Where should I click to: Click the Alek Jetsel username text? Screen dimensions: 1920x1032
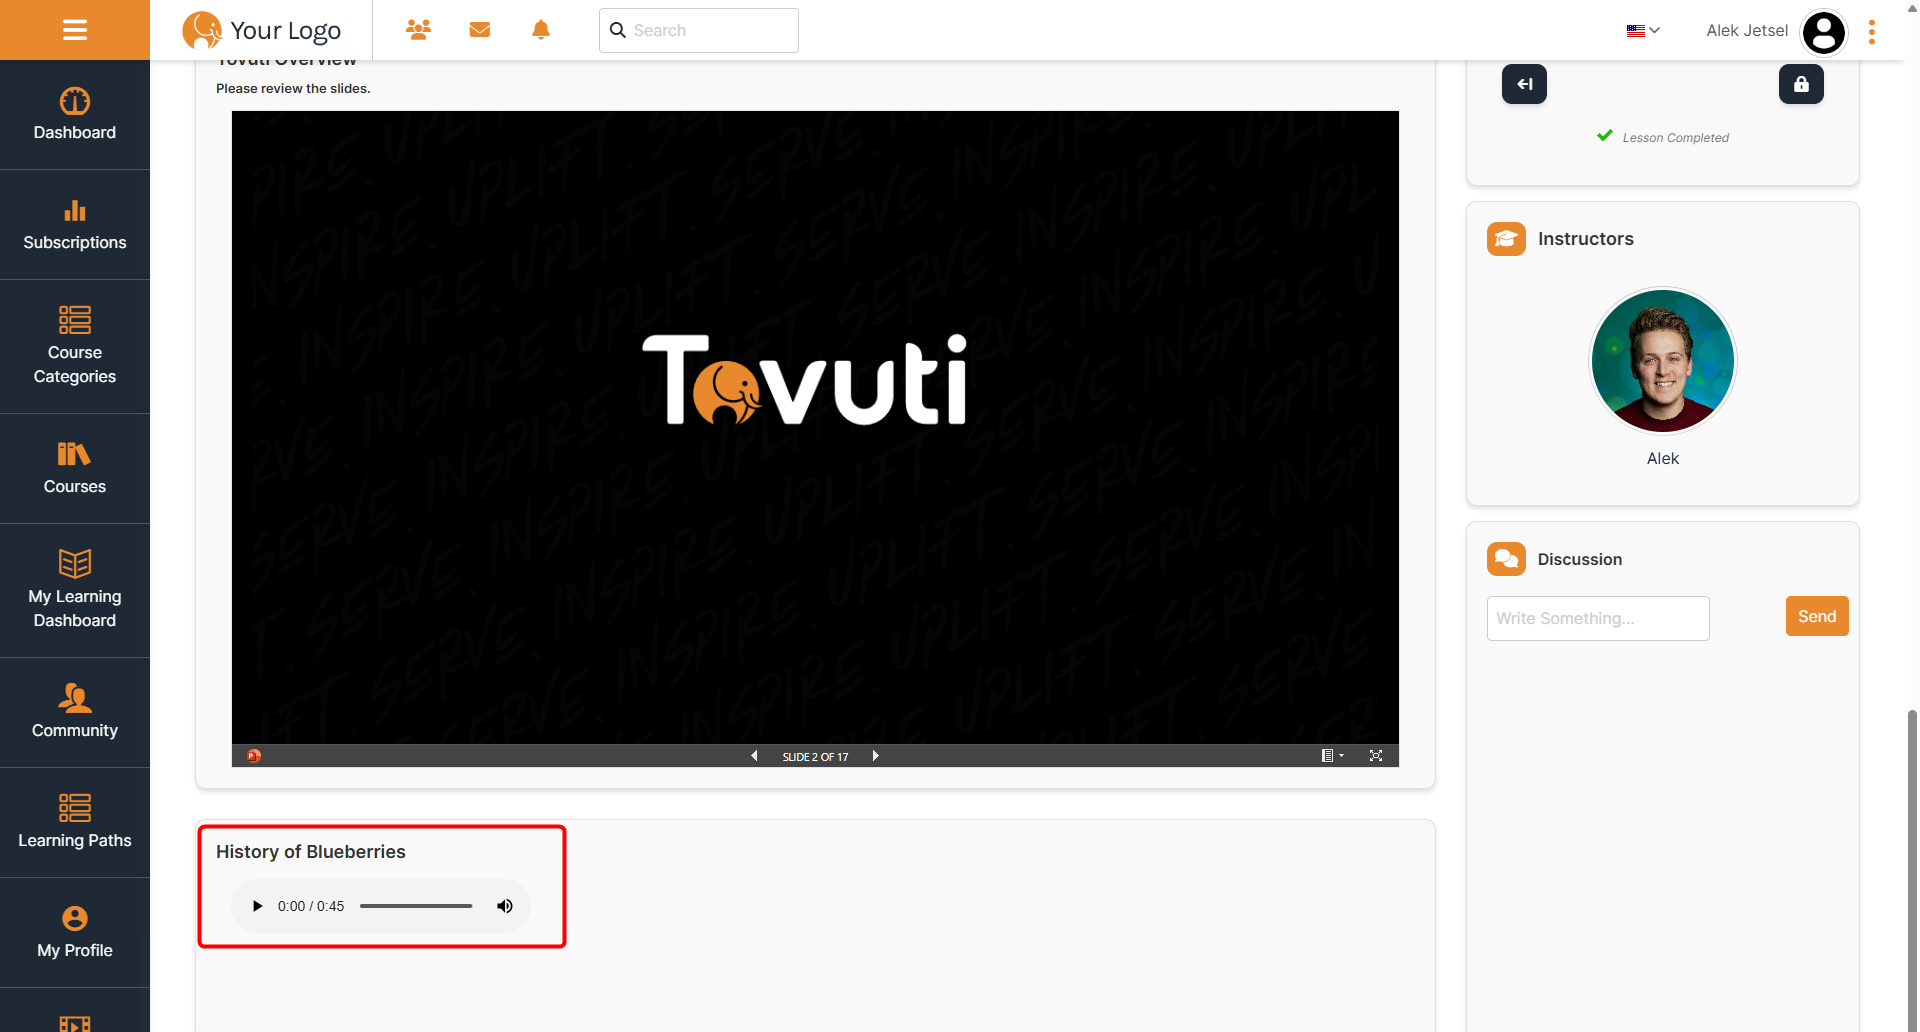coord(1747,31)
